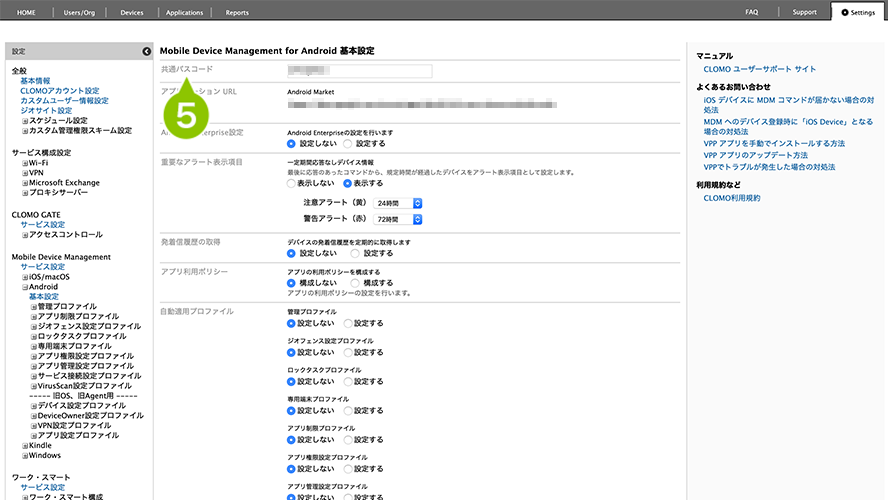
Task: Open CLOMOアカウント設定 link
Action: pyautogui.click(x=60, y=91)
